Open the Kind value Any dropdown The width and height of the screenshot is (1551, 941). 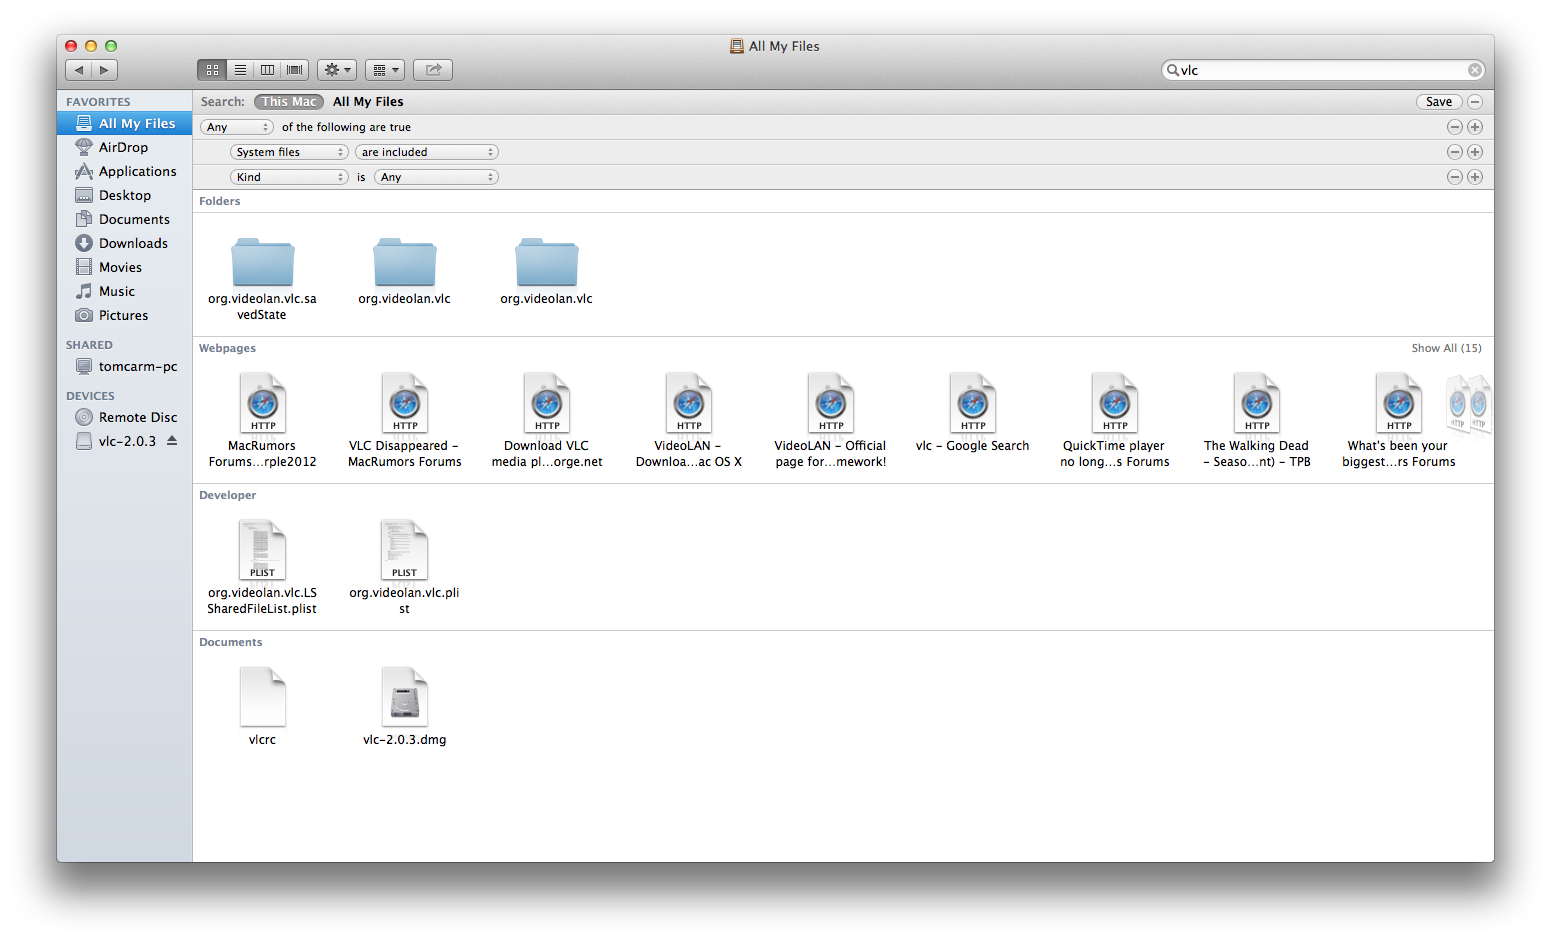point(436,177)
